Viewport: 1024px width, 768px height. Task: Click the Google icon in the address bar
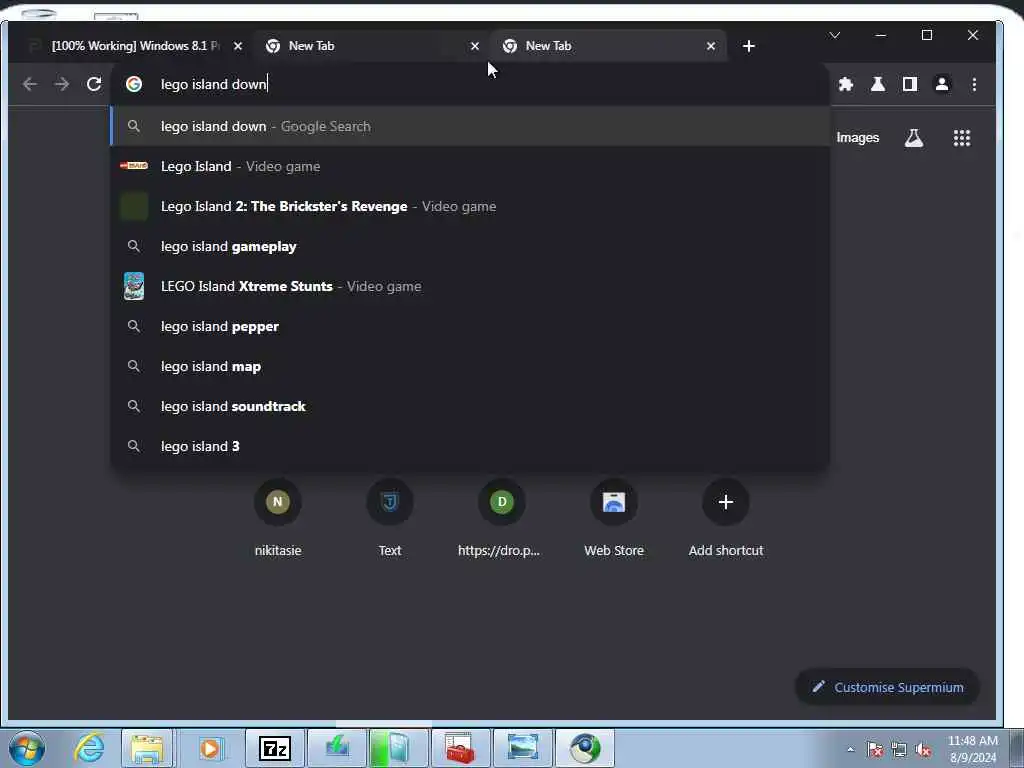click(x=134, y=84)
